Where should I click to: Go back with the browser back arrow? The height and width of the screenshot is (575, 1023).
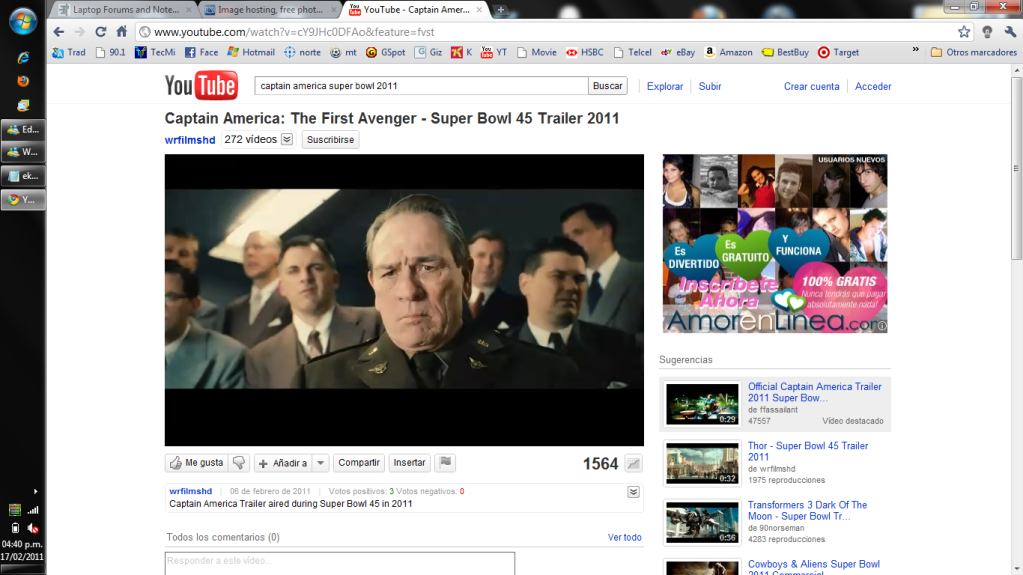click(59, 31)
